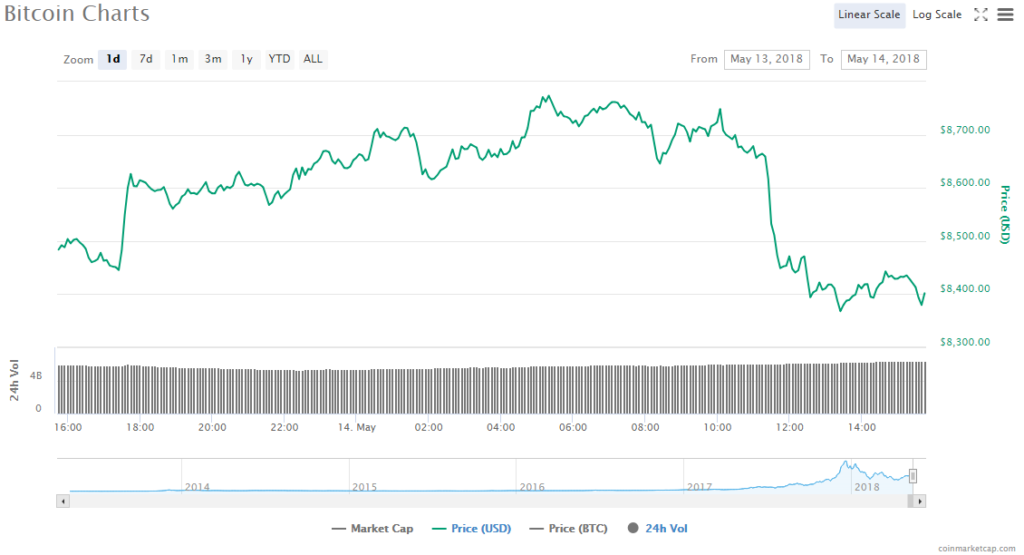The image size is (1024, 555).
Task: Click the scrollbar right arrow
Action: [920, 500]
